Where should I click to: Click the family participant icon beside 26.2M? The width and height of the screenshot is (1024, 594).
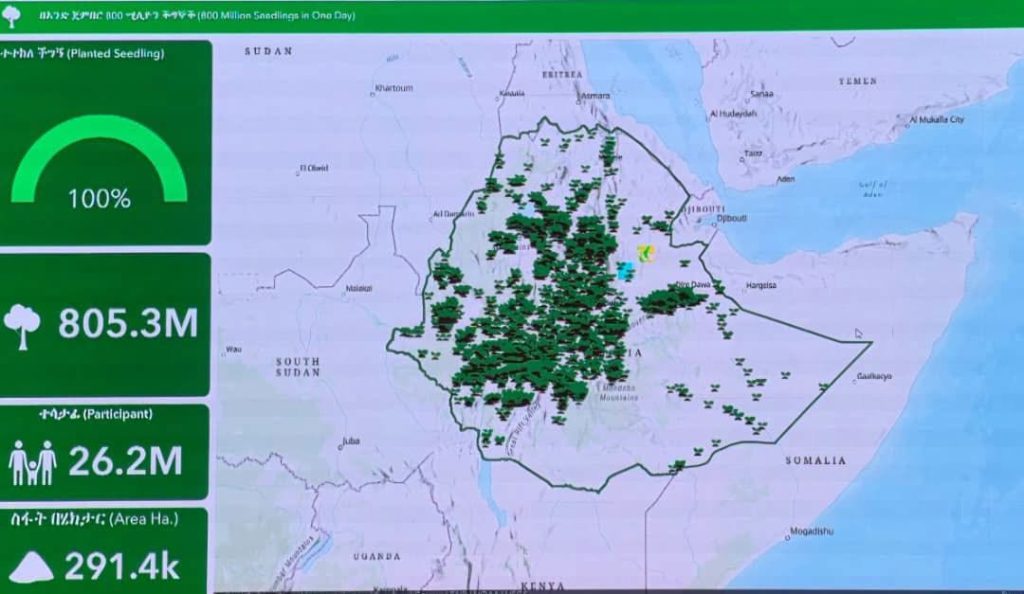[x=32, y=462]
